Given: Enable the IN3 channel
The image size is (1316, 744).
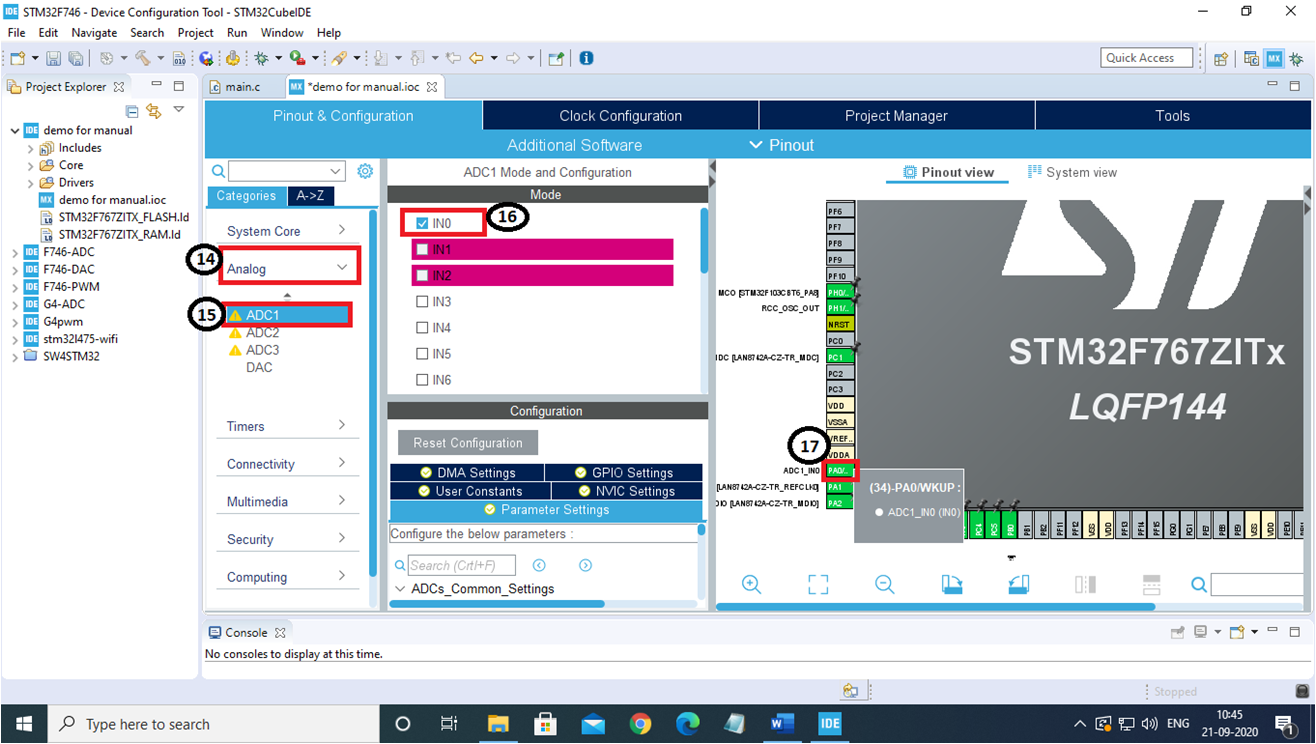Looking at the screenshot, I should coord(421,300).
